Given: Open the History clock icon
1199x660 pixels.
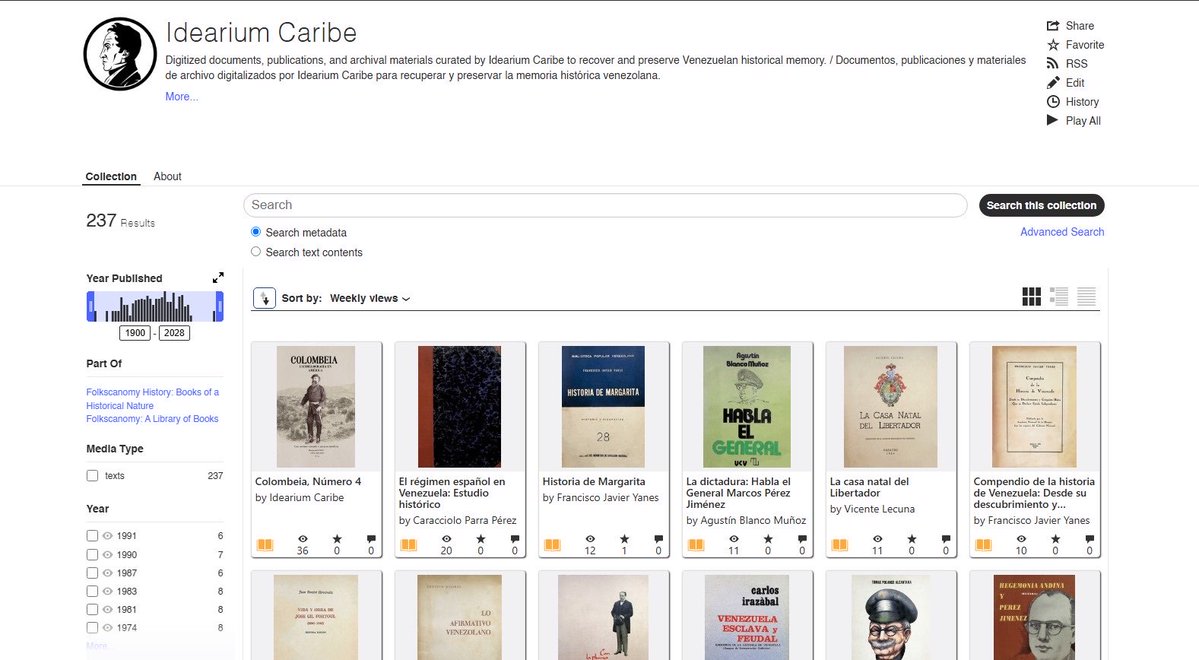Looking at the screenshot, I should point(1053,102).
